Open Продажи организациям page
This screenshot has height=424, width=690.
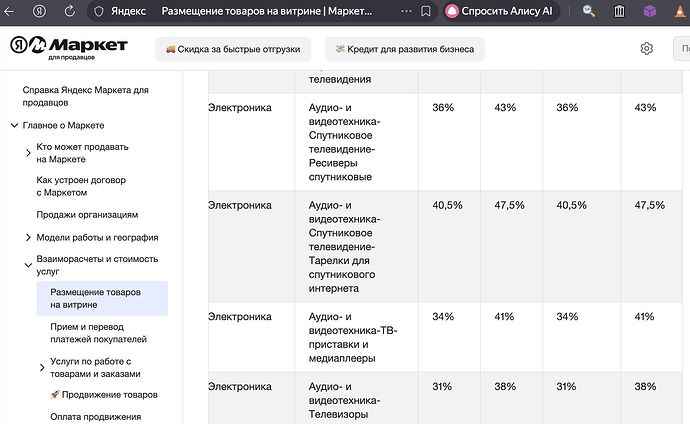[87, 215]
